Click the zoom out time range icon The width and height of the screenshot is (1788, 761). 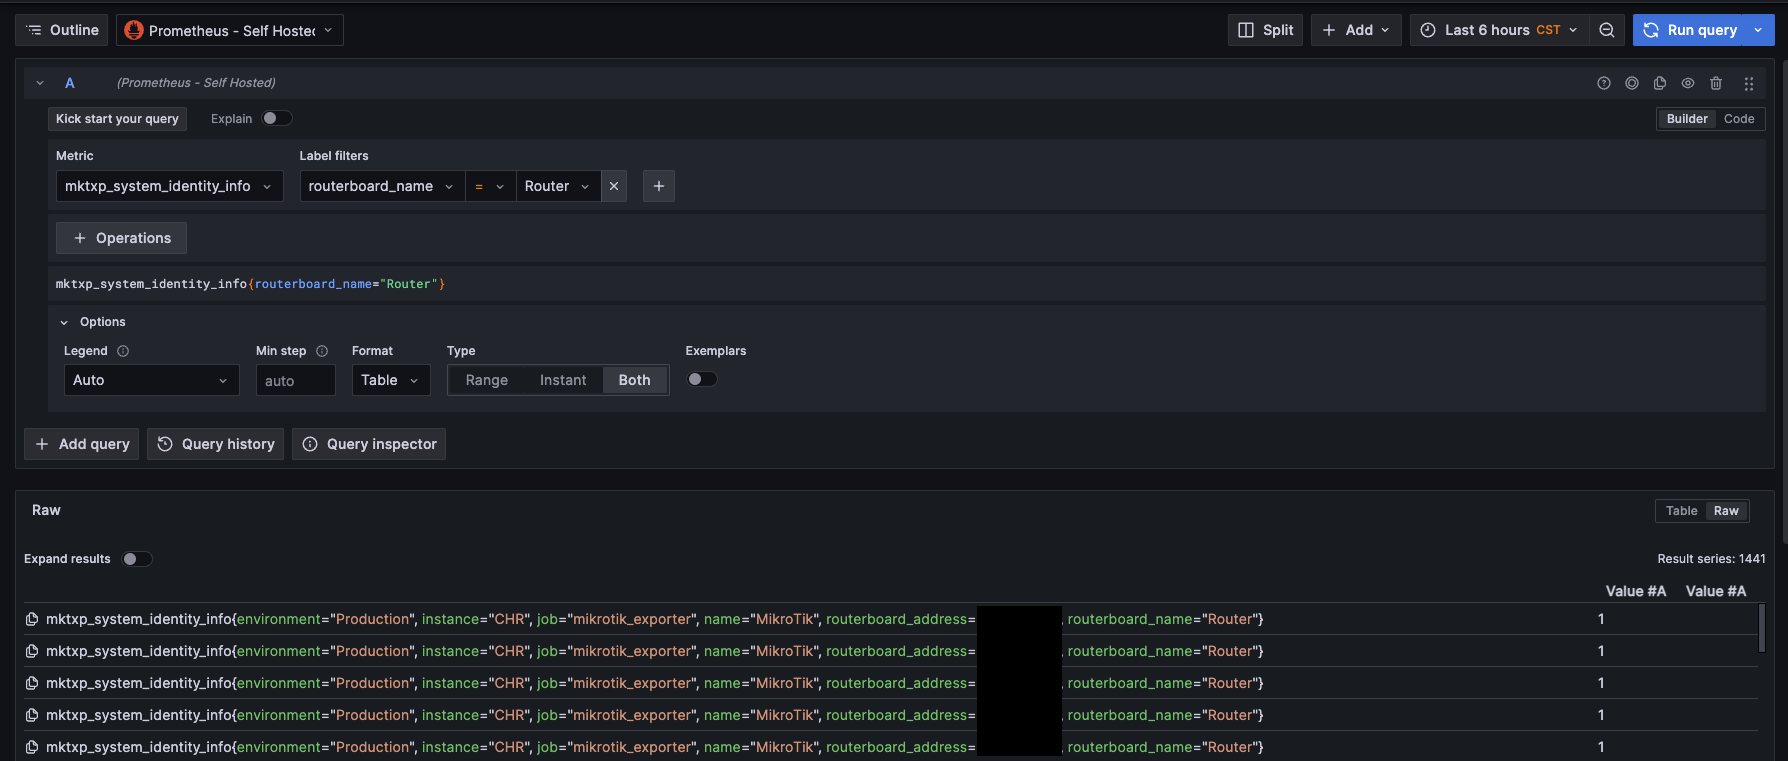1607,30
